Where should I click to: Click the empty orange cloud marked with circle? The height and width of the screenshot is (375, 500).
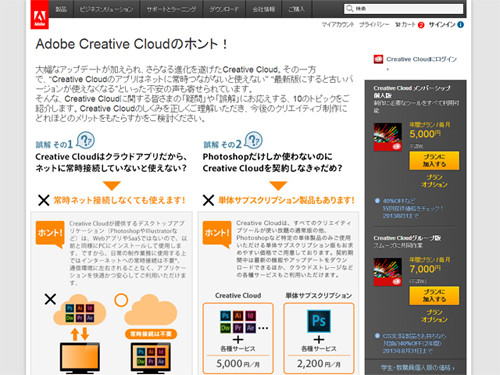click(150, 310)
